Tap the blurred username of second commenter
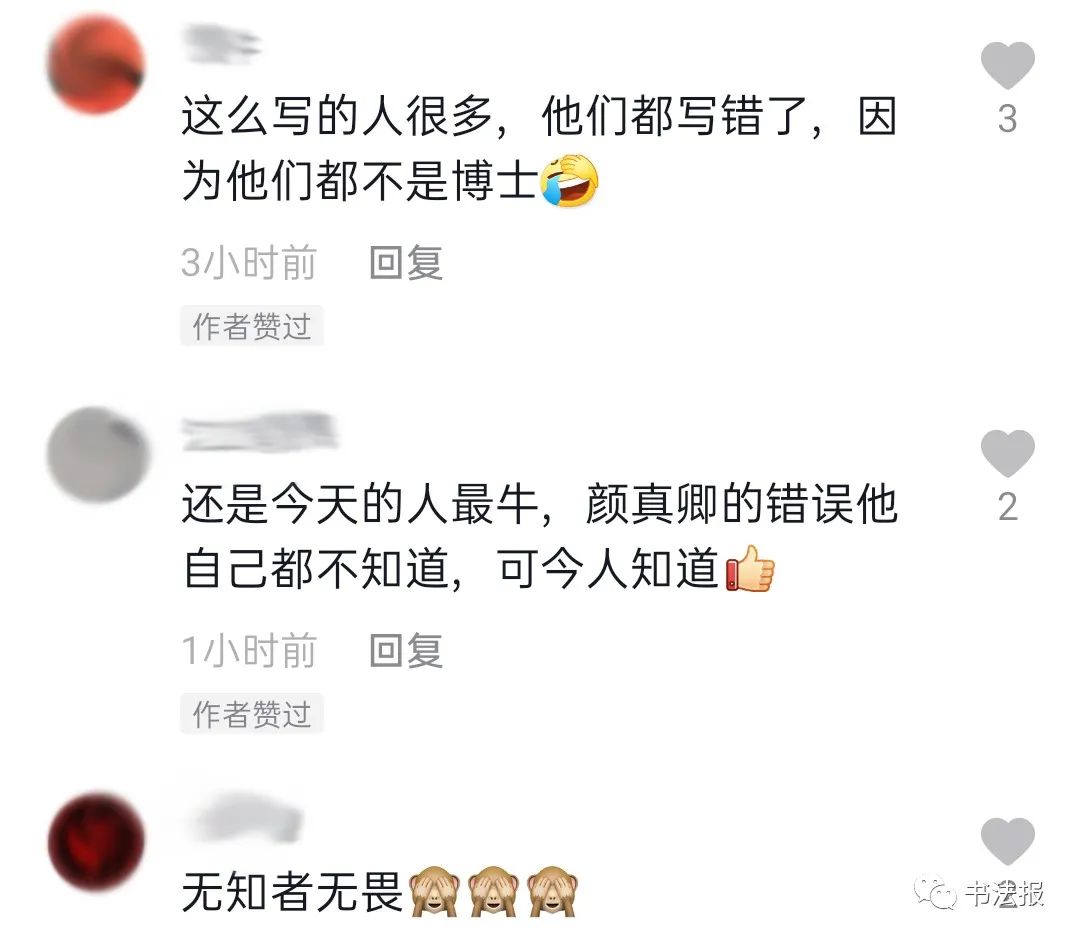Screen dimensions: 1080x942 (260, 432)
